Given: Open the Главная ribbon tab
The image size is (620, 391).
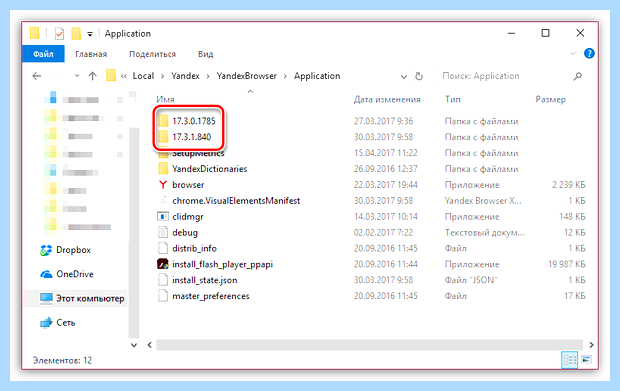Looking at the screenshot, I should point(91,54).
